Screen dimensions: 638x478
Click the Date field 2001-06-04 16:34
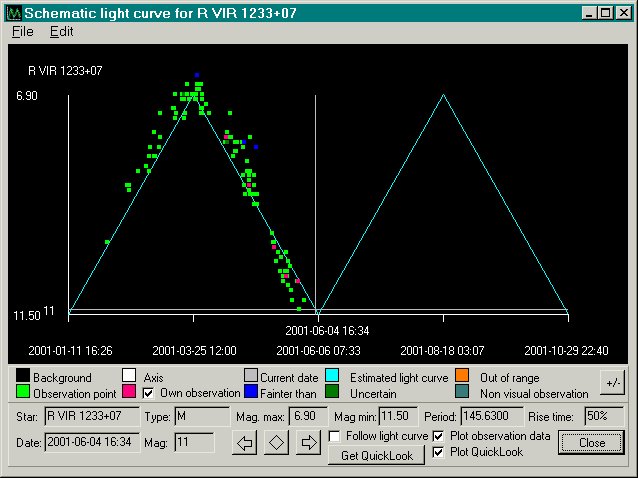tap(92, 443)
